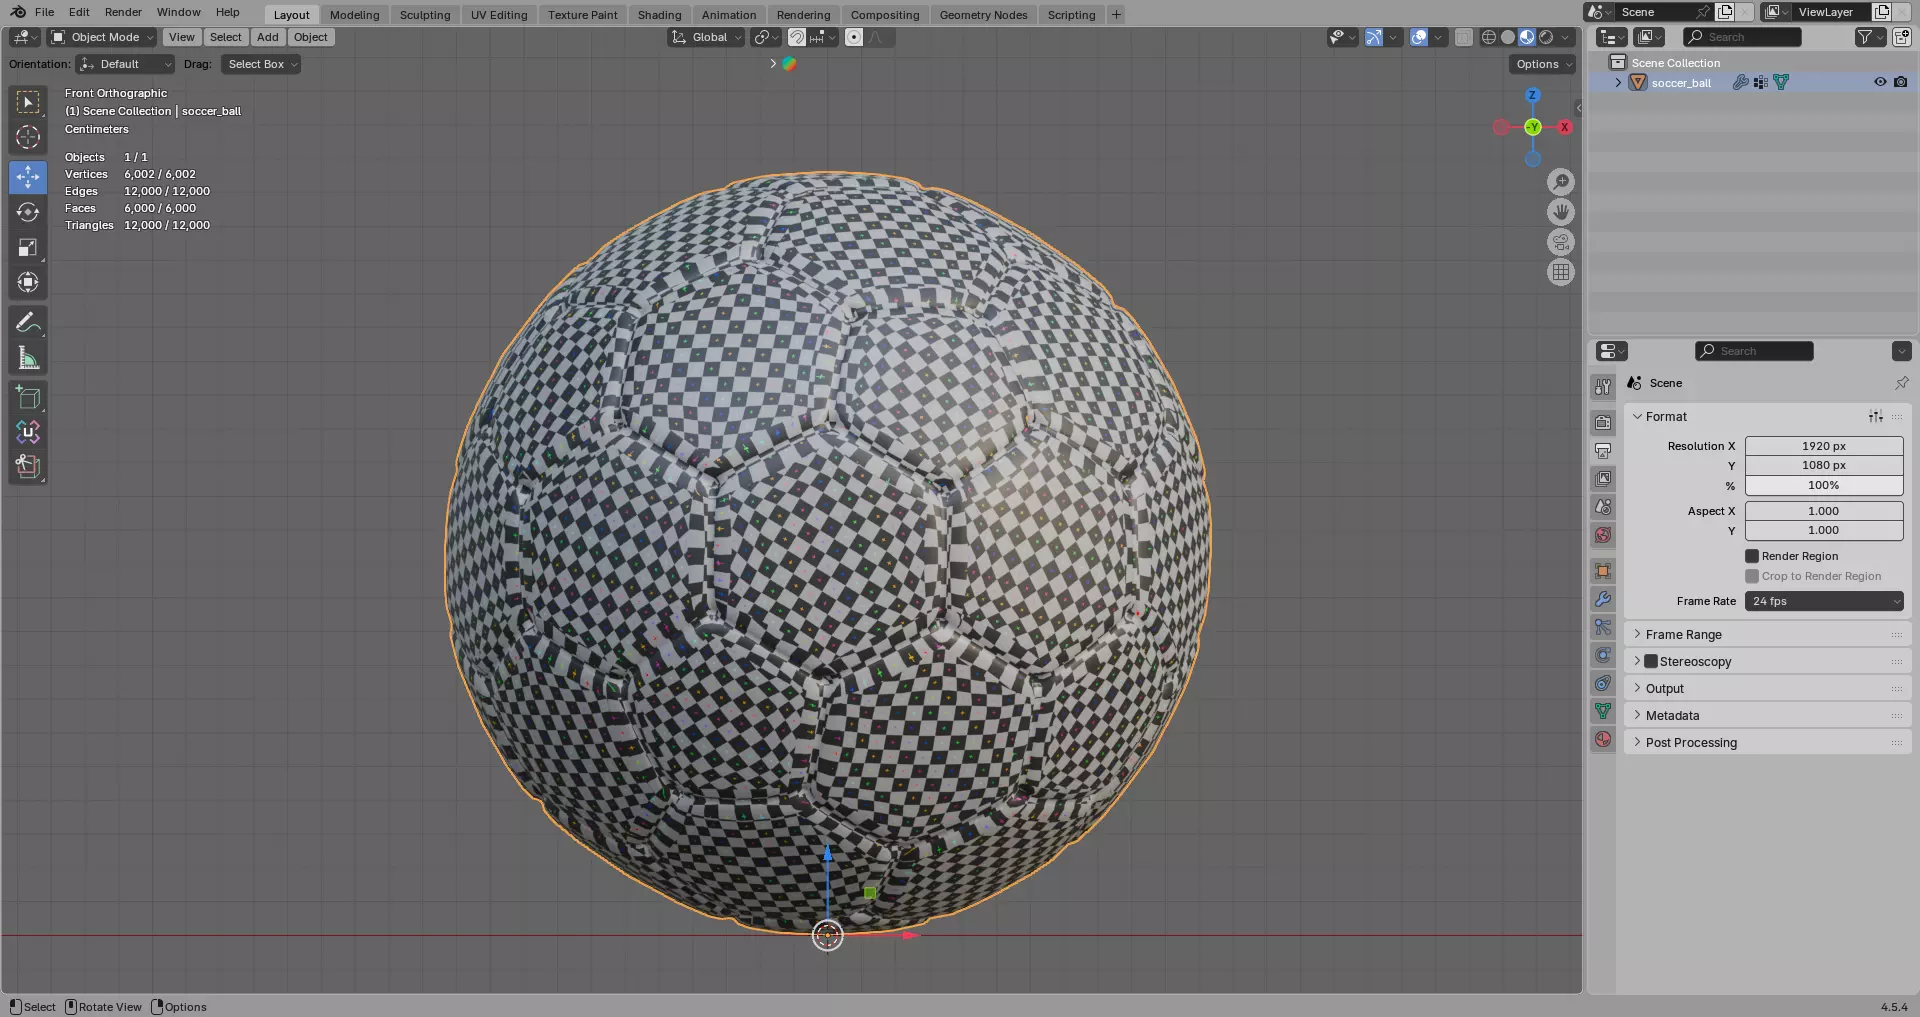Click the blue Z axis on navigation gizmo

(x=1532, y=95)
